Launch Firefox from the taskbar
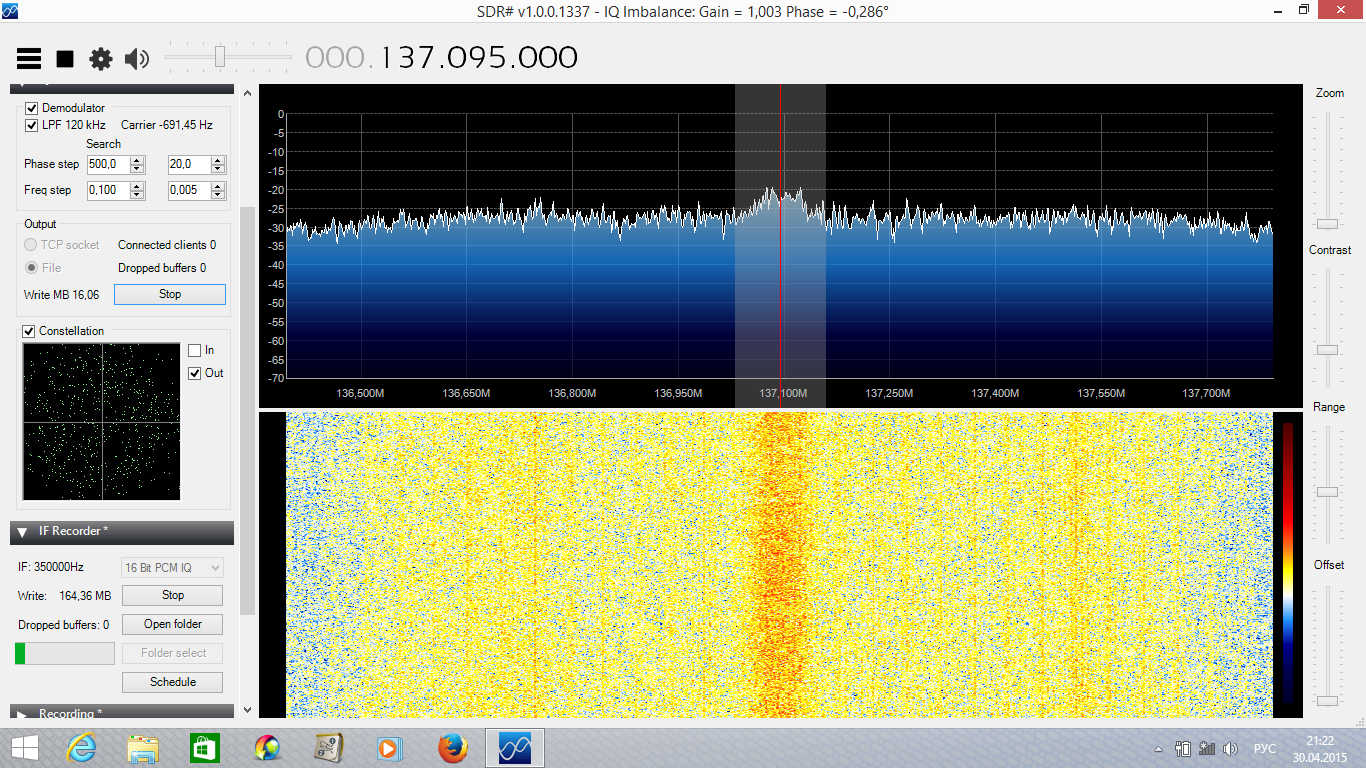 tap(452, 748)
